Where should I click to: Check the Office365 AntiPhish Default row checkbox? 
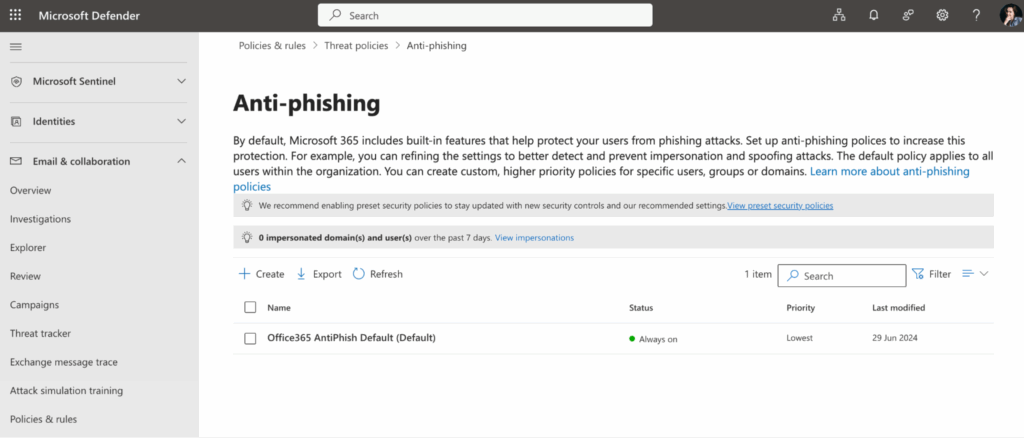coord(250,339)
